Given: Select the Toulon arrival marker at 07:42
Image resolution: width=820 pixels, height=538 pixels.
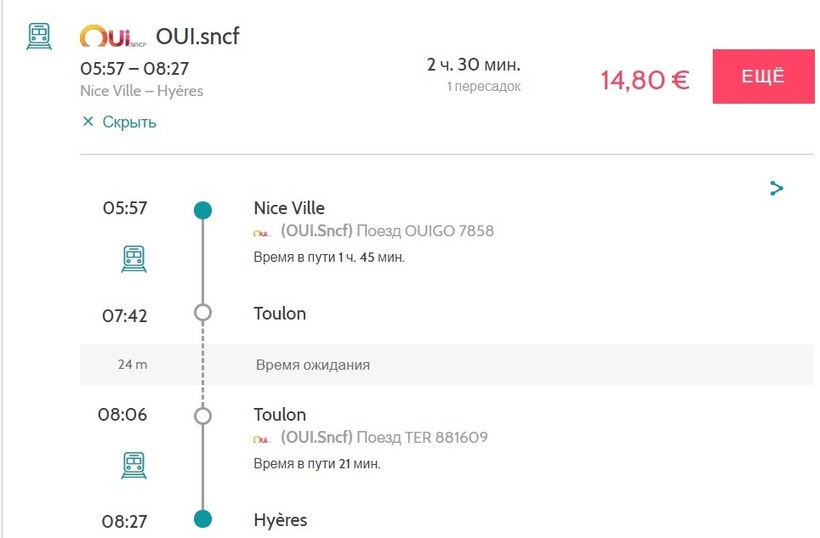Looking at the screenshot, I should coord(203,313).
